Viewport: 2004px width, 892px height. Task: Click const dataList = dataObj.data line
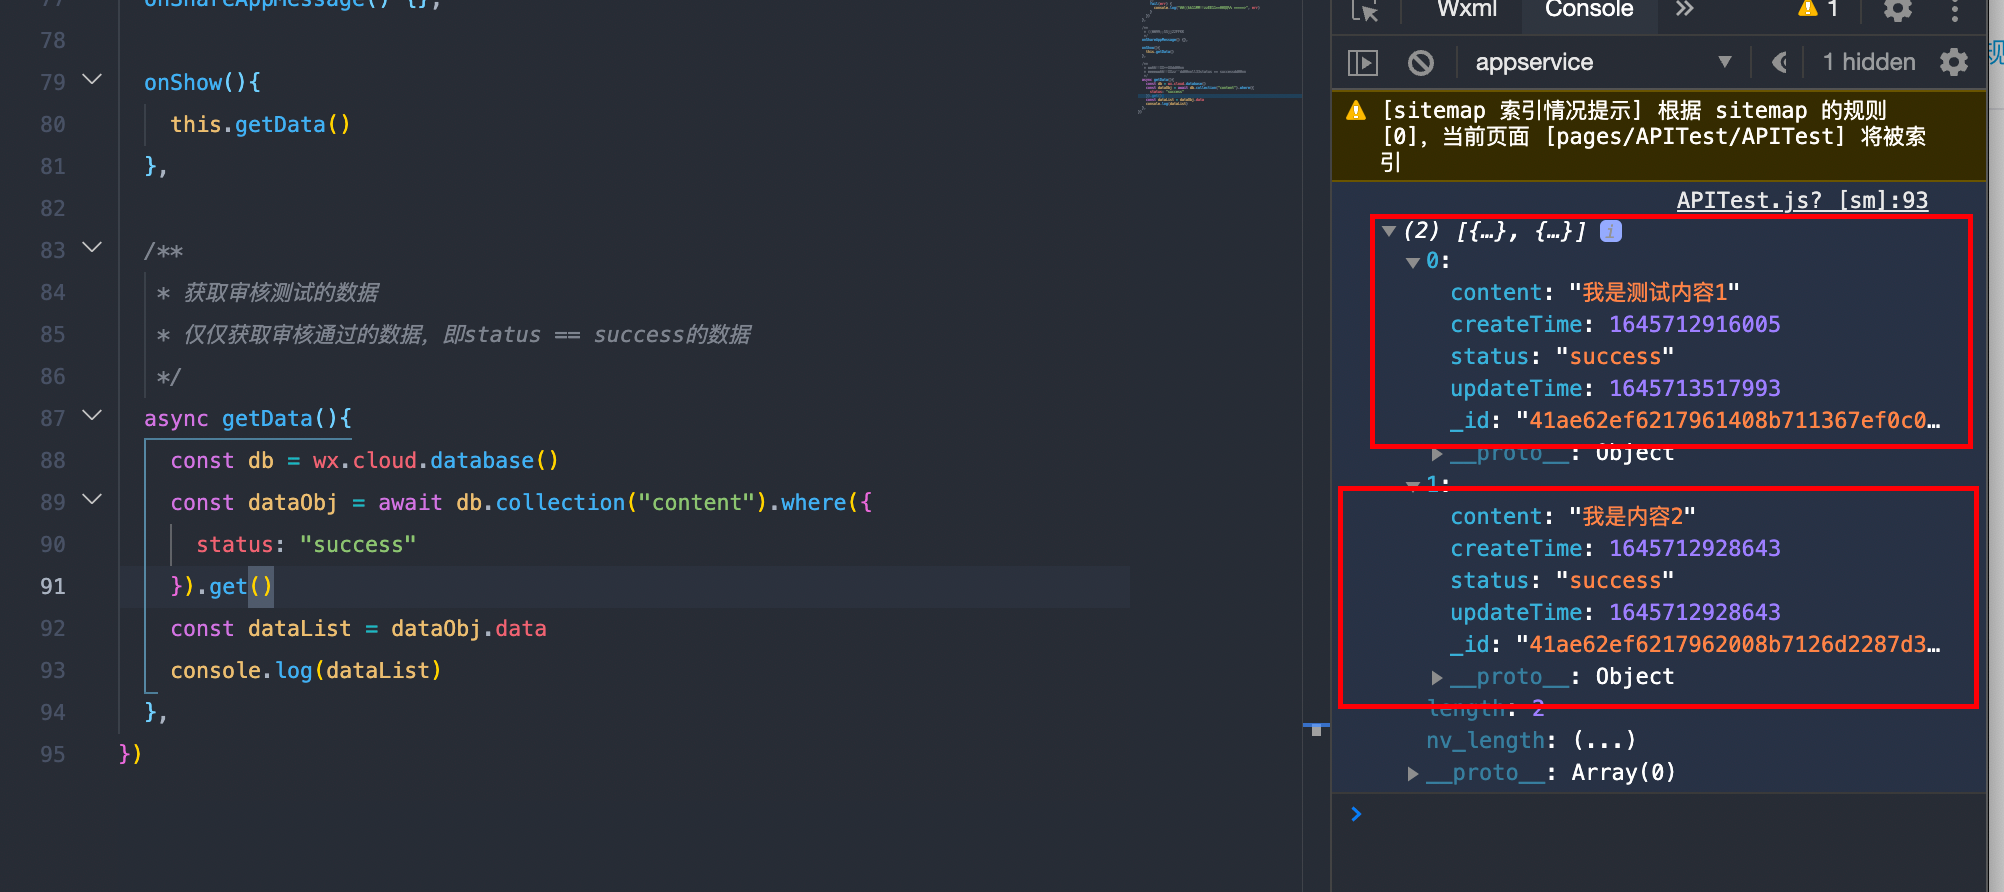[x=358, y=628]
